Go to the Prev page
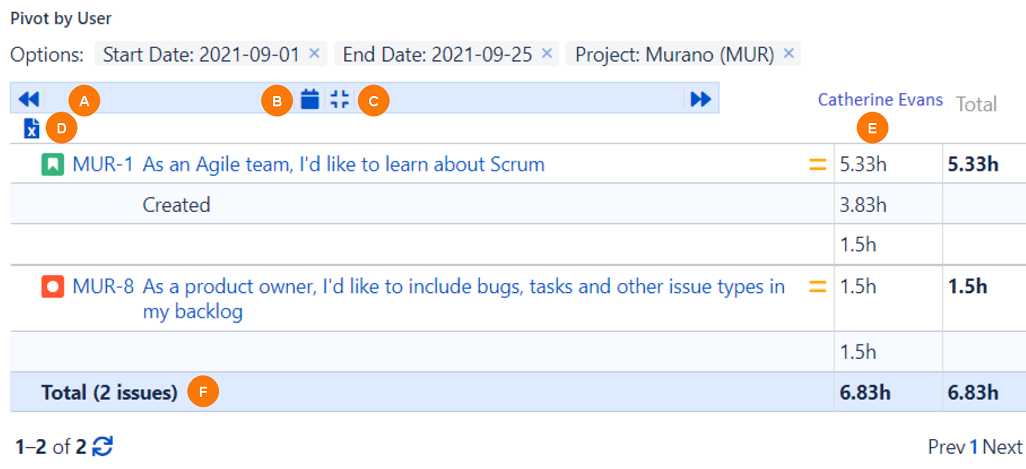Viewport: 1026px width, 469px height. [x=946, y=447]
